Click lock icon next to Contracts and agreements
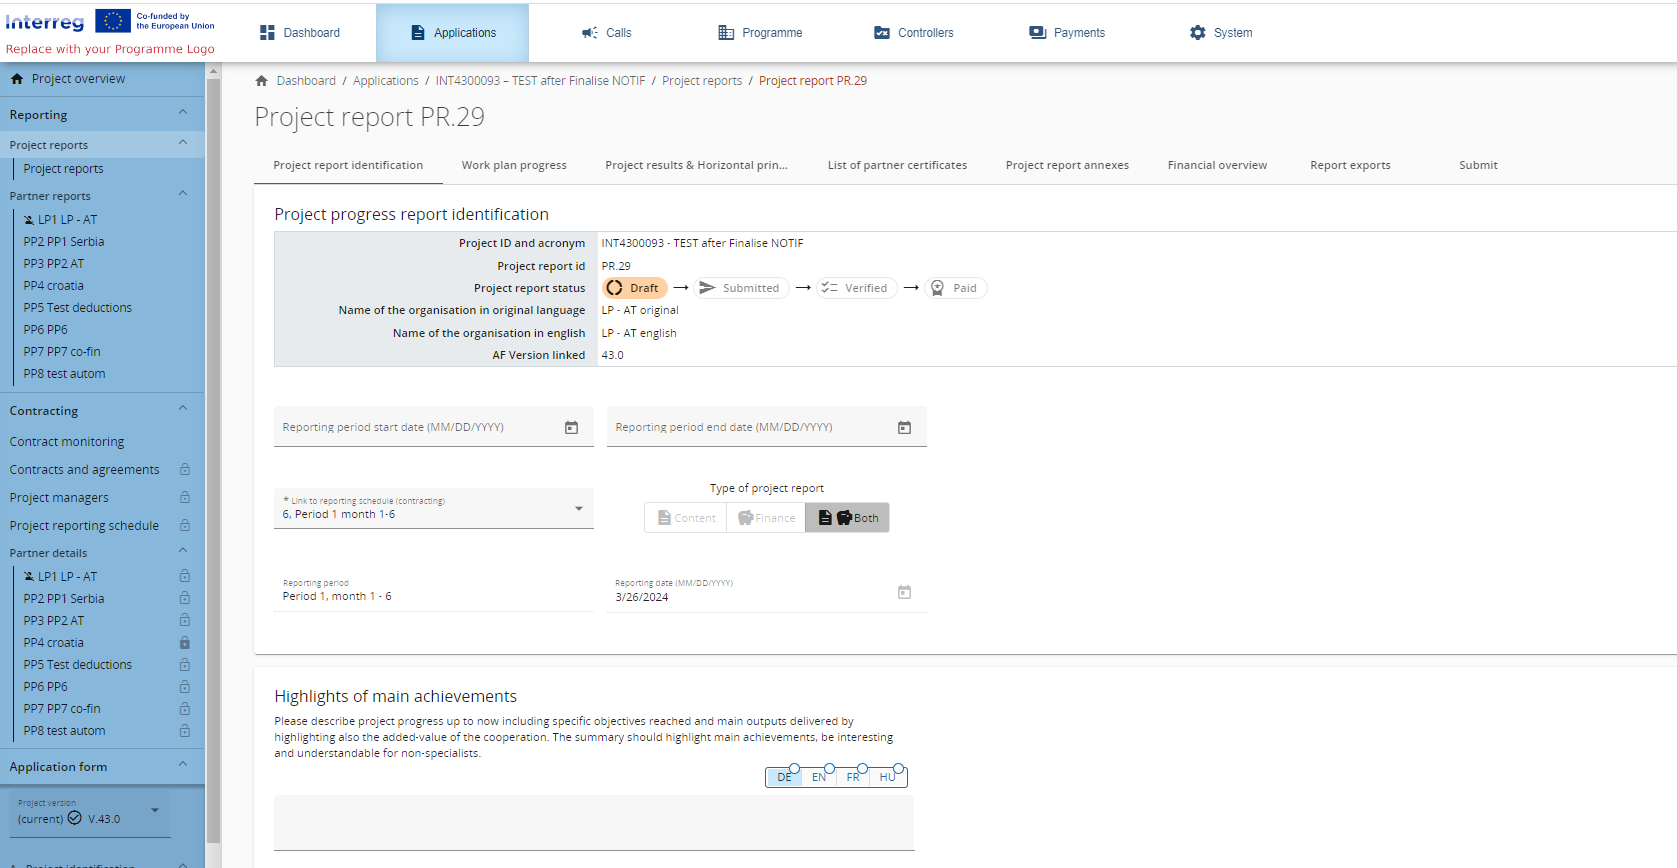This screenshot has width=1677, height=868. 185,470
